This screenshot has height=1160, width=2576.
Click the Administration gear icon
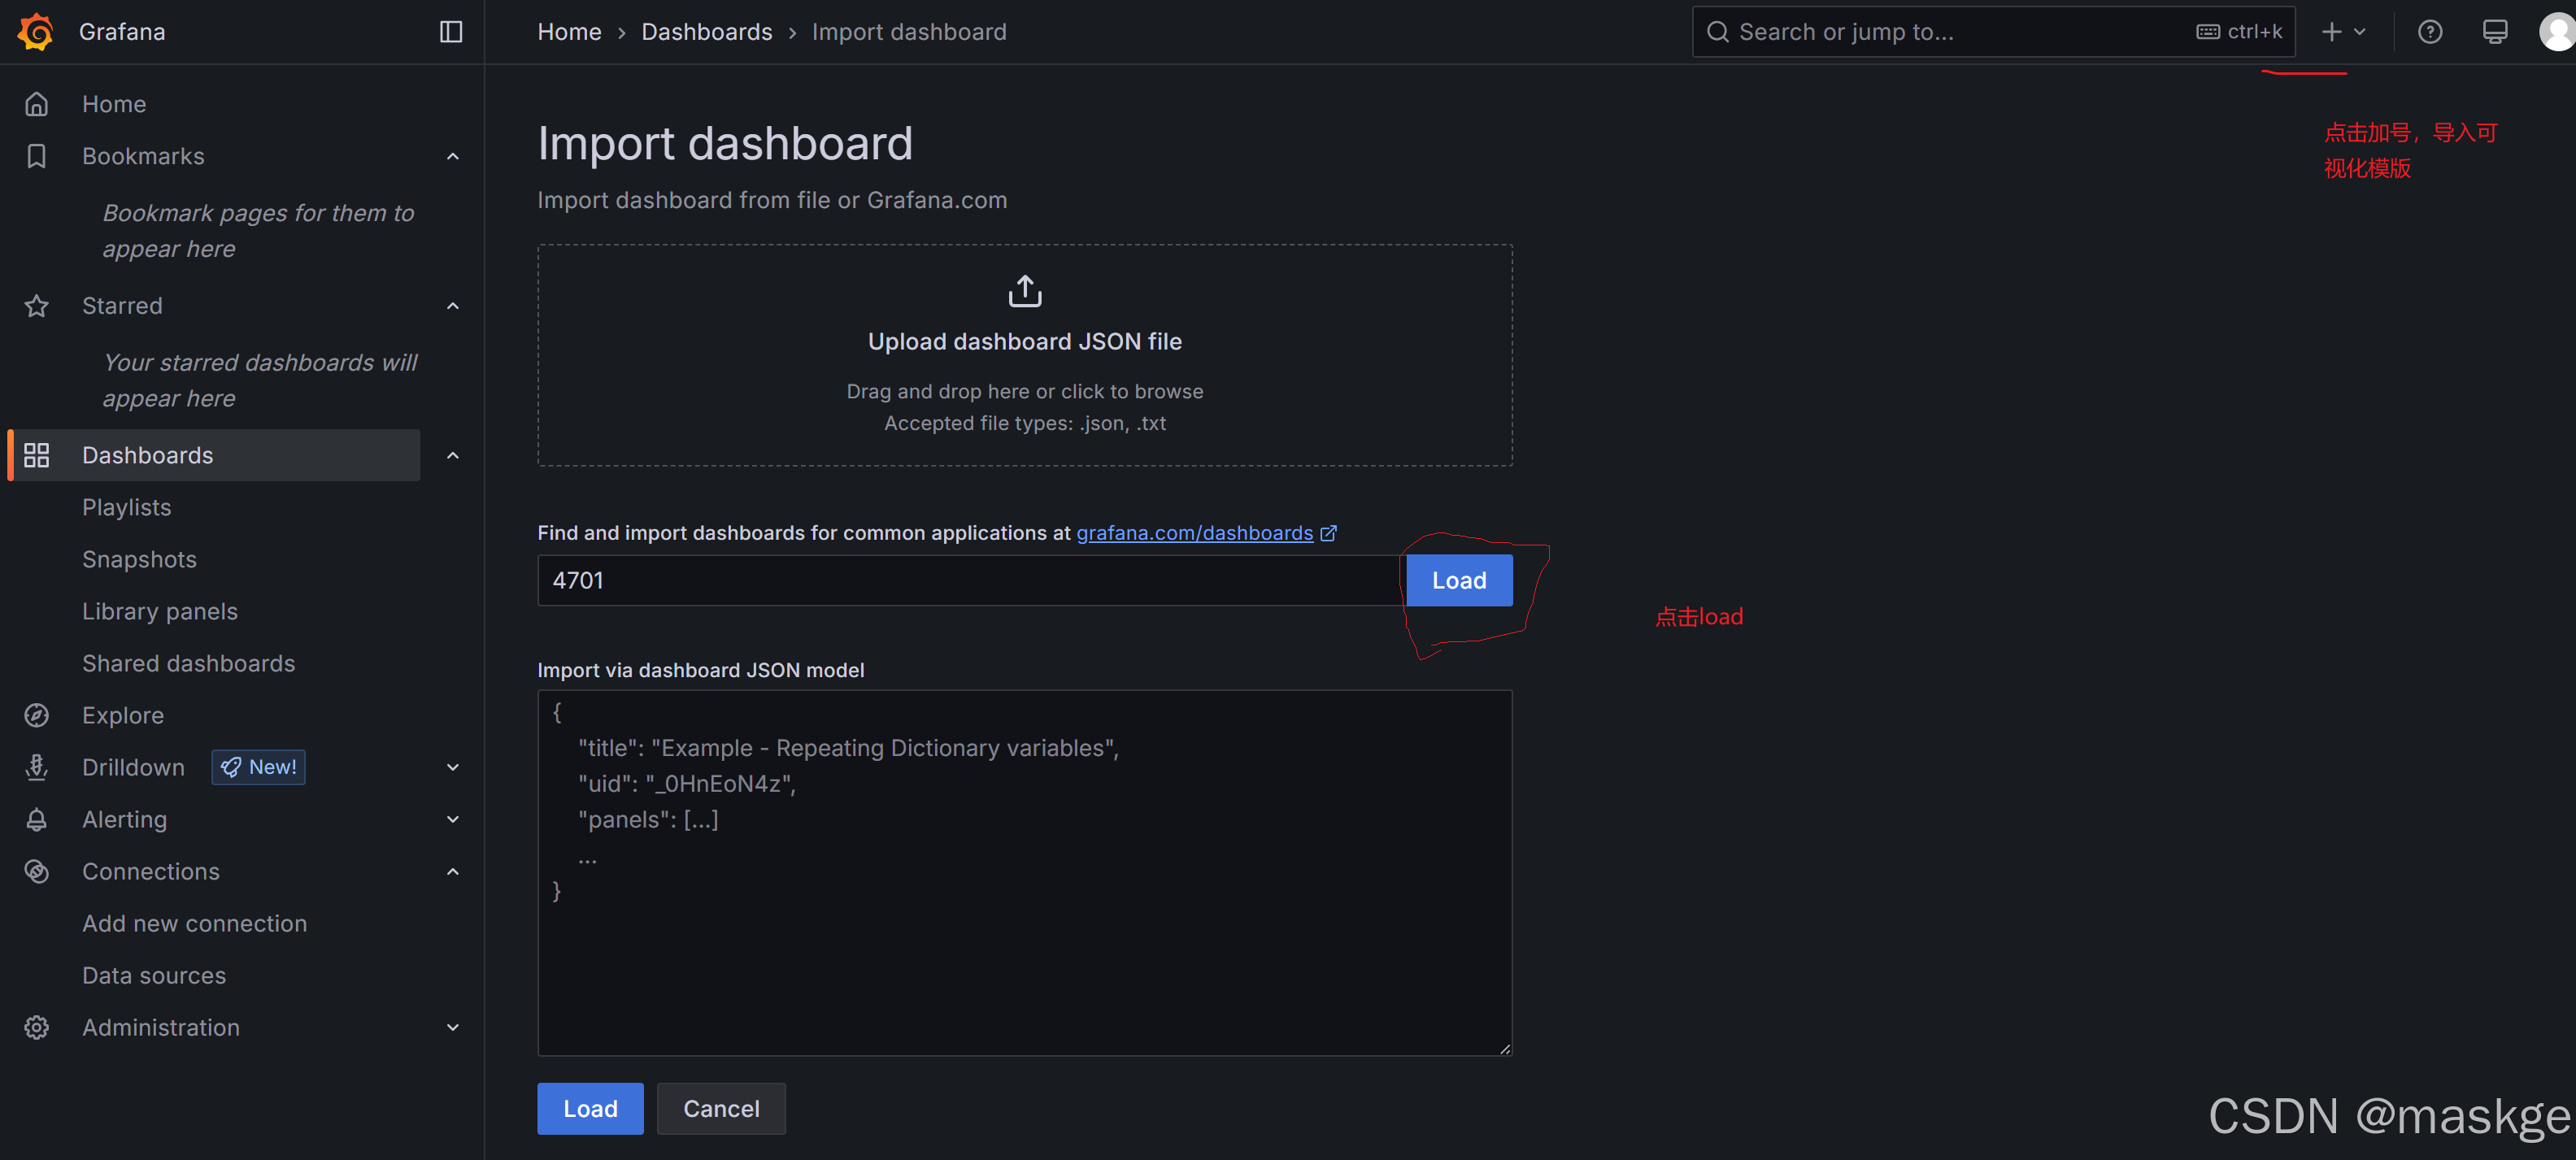pyautogui.click(x=37, y=1027)
